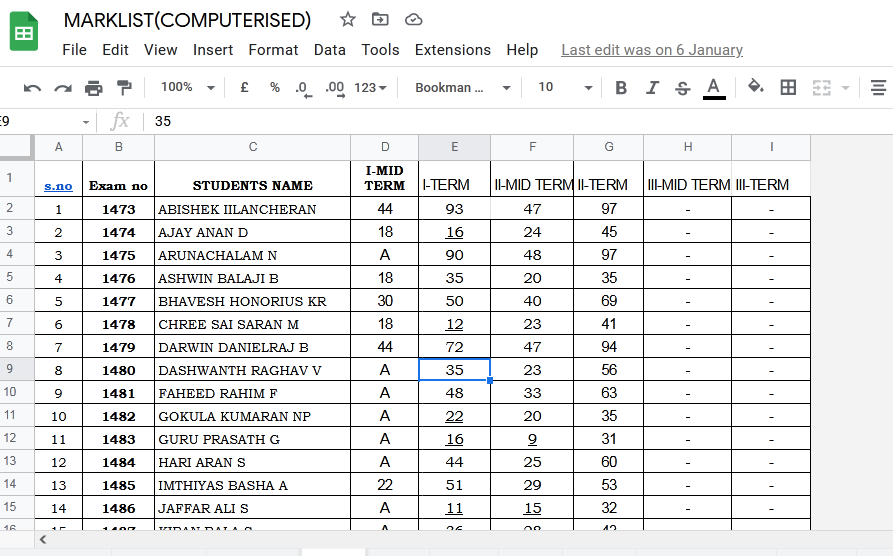Click the s.no header link
Image resolution: width=893 pixels, height=556 pixels.
pos(58,185)
